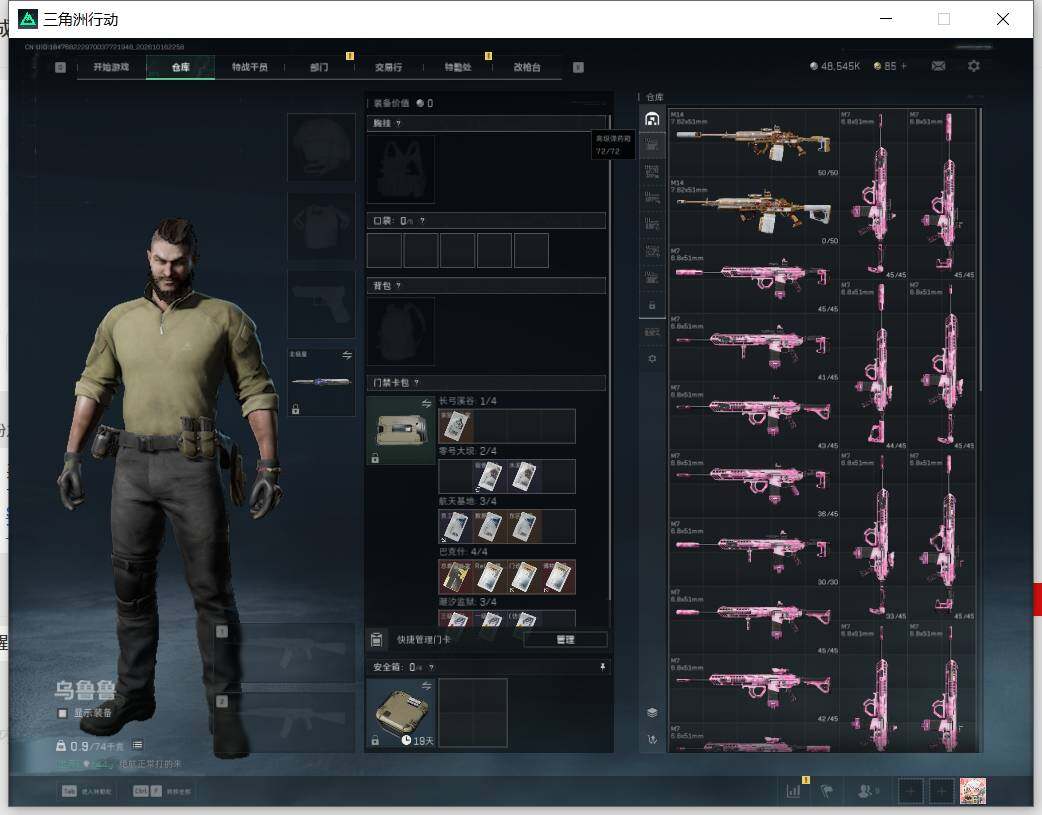Click the empty helmet equipment slot
This screenshot has width=1042, height=815.
pos(321,147)
